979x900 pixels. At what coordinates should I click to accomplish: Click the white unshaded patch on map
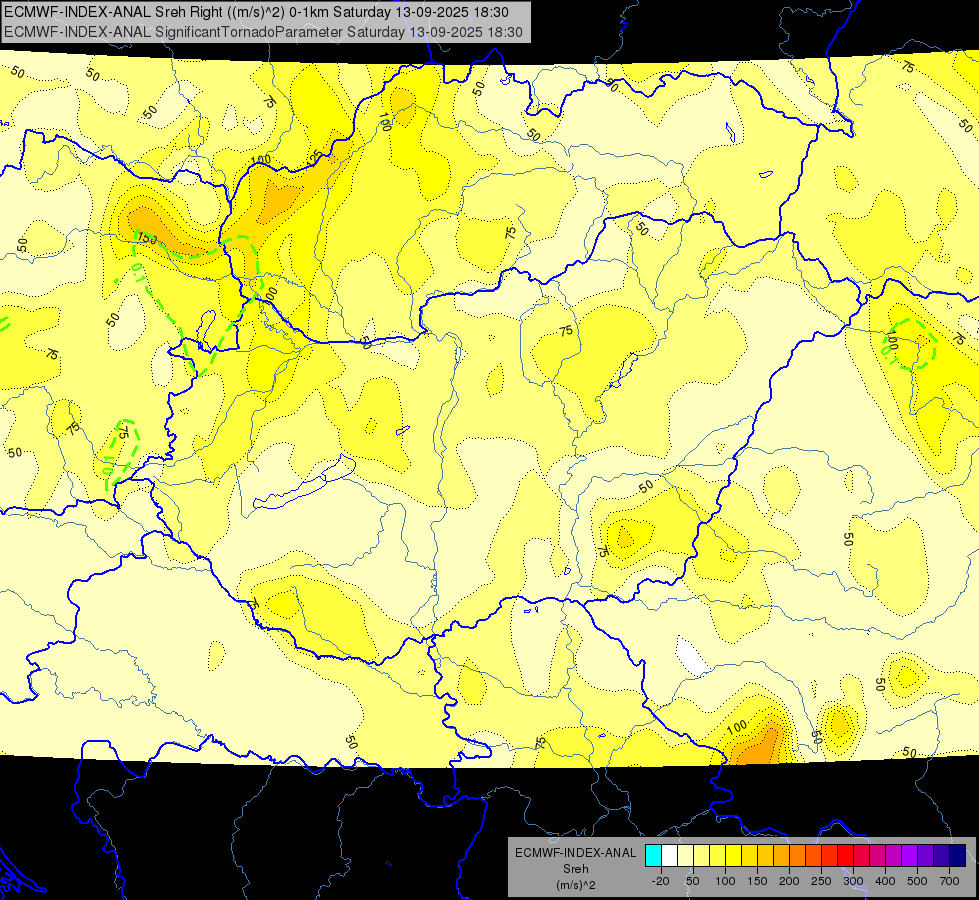(693, 657)
